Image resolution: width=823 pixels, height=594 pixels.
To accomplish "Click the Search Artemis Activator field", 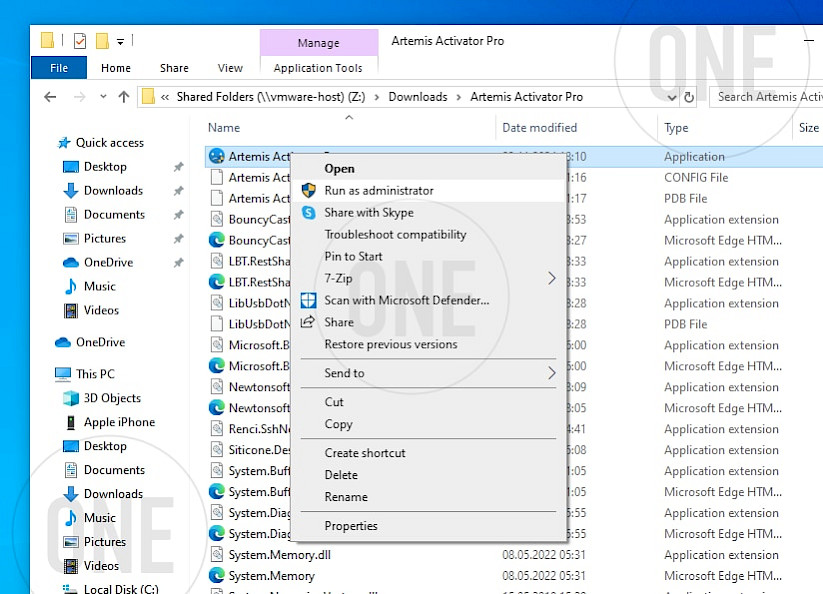I will (x=766, y=97).
